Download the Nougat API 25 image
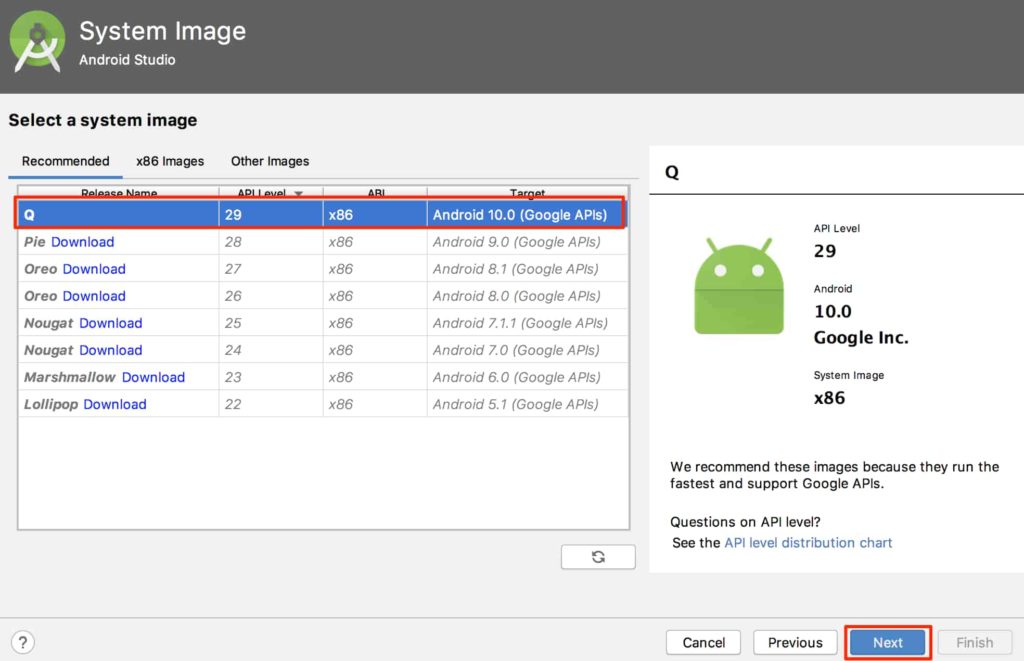This screenshot has height=661, width=1024. 110,323
